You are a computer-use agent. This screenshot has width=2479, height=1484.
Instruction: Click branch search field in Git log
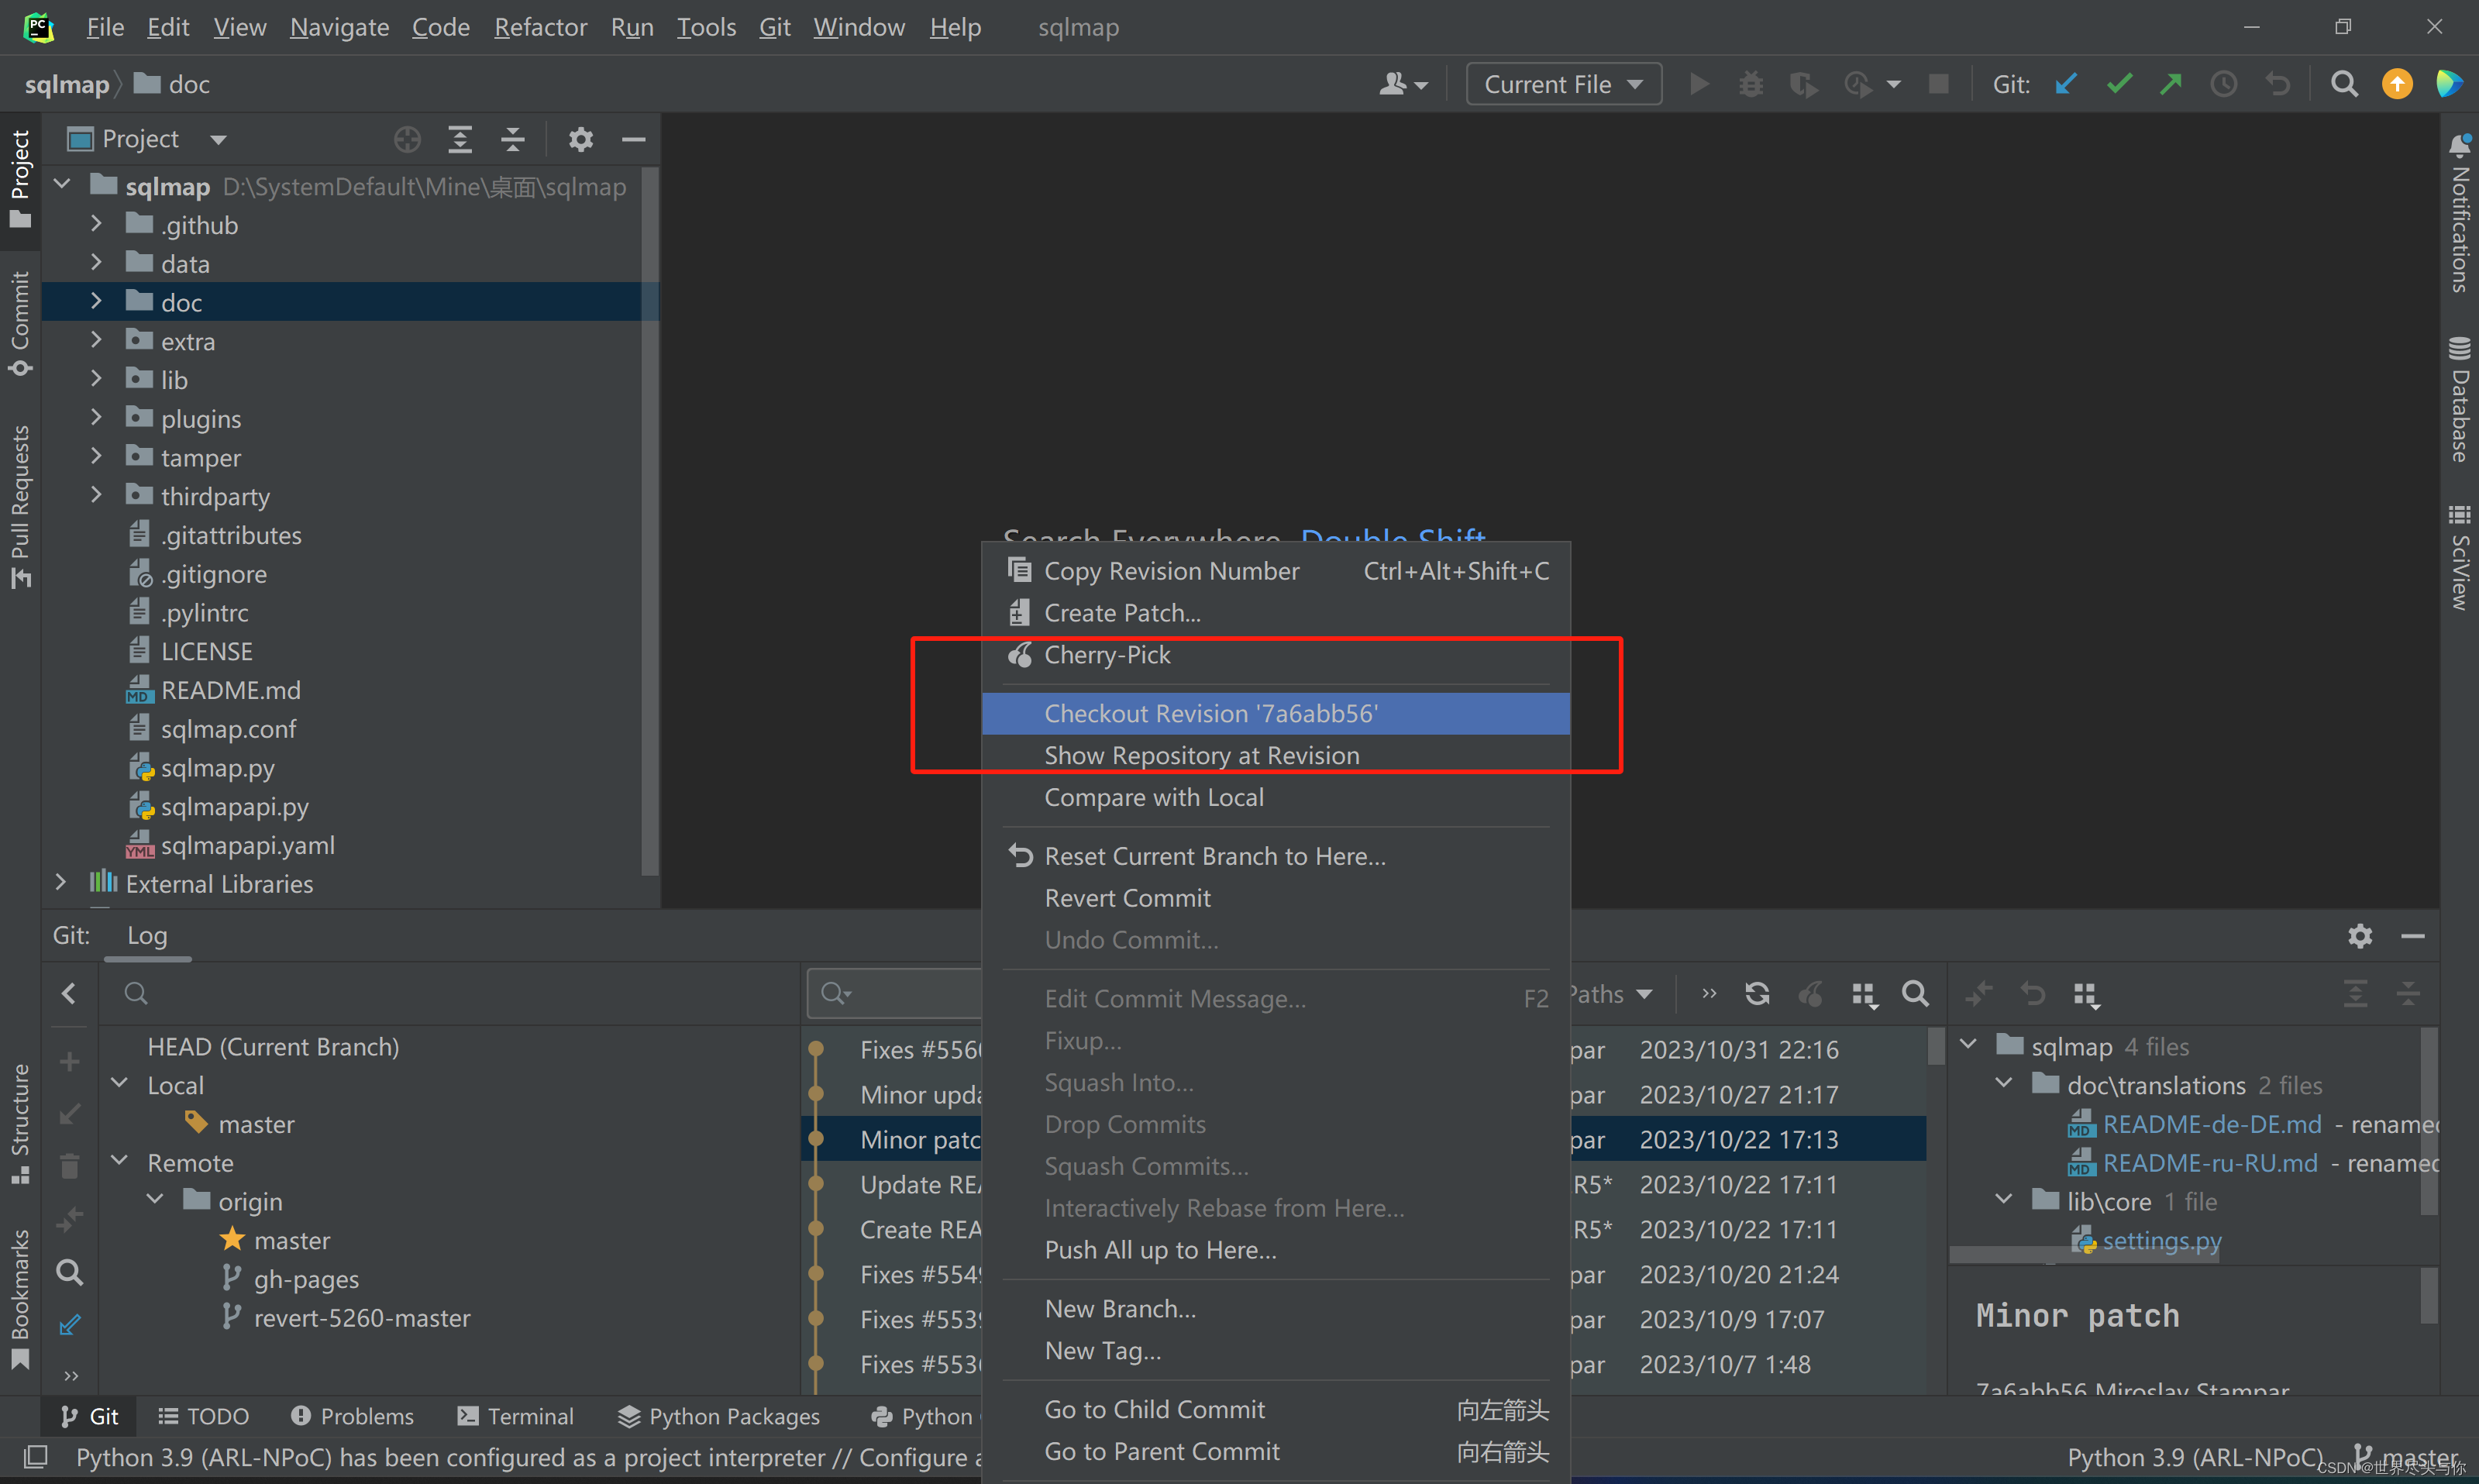(450, 993)
